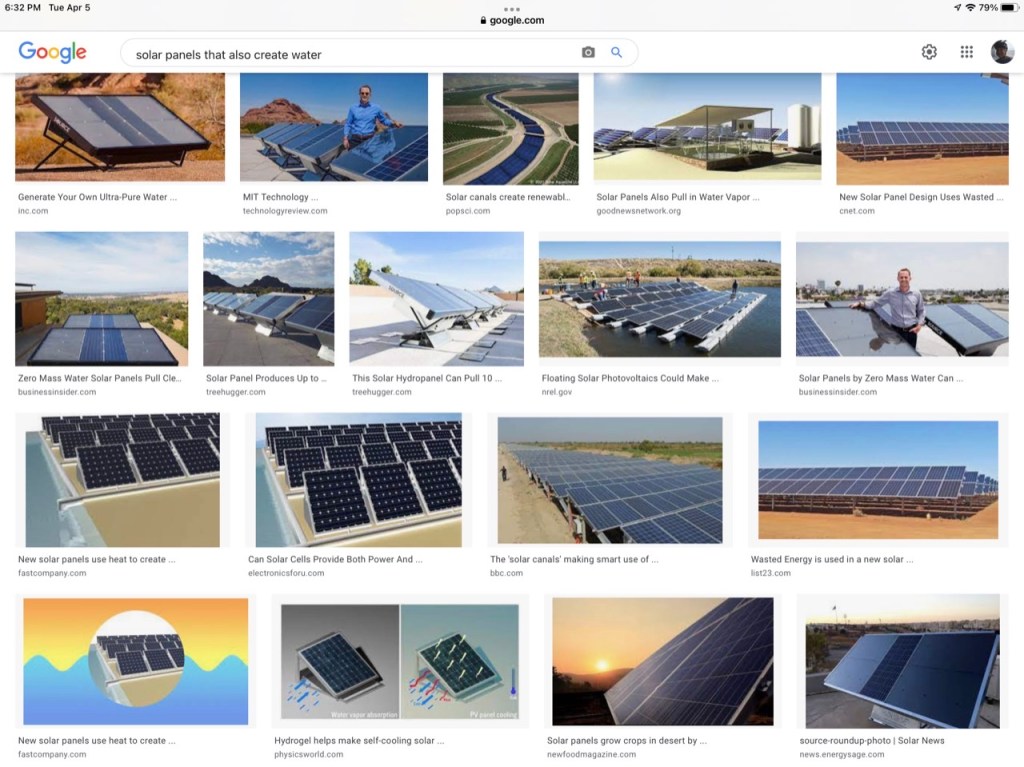Open Google apps grid icon

coord(966,51)
